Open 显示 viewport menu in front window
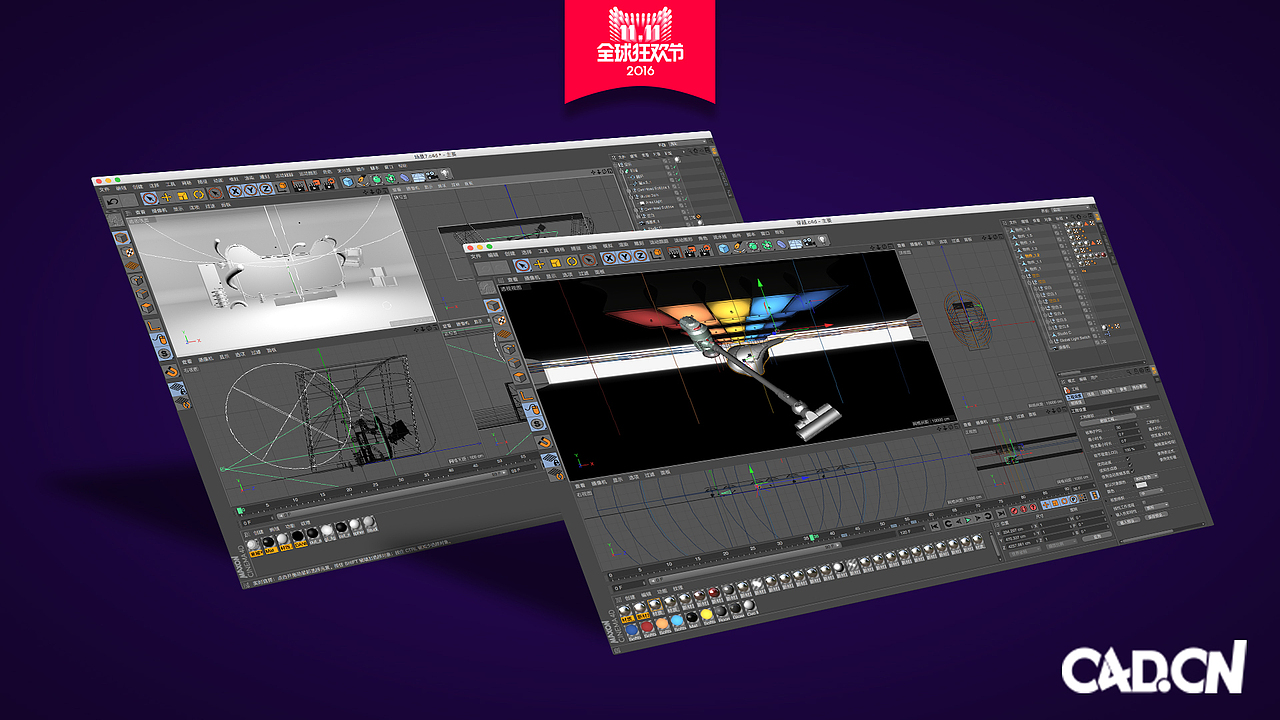This screenshot has height=720, width=1280. (x=551, y=275)
